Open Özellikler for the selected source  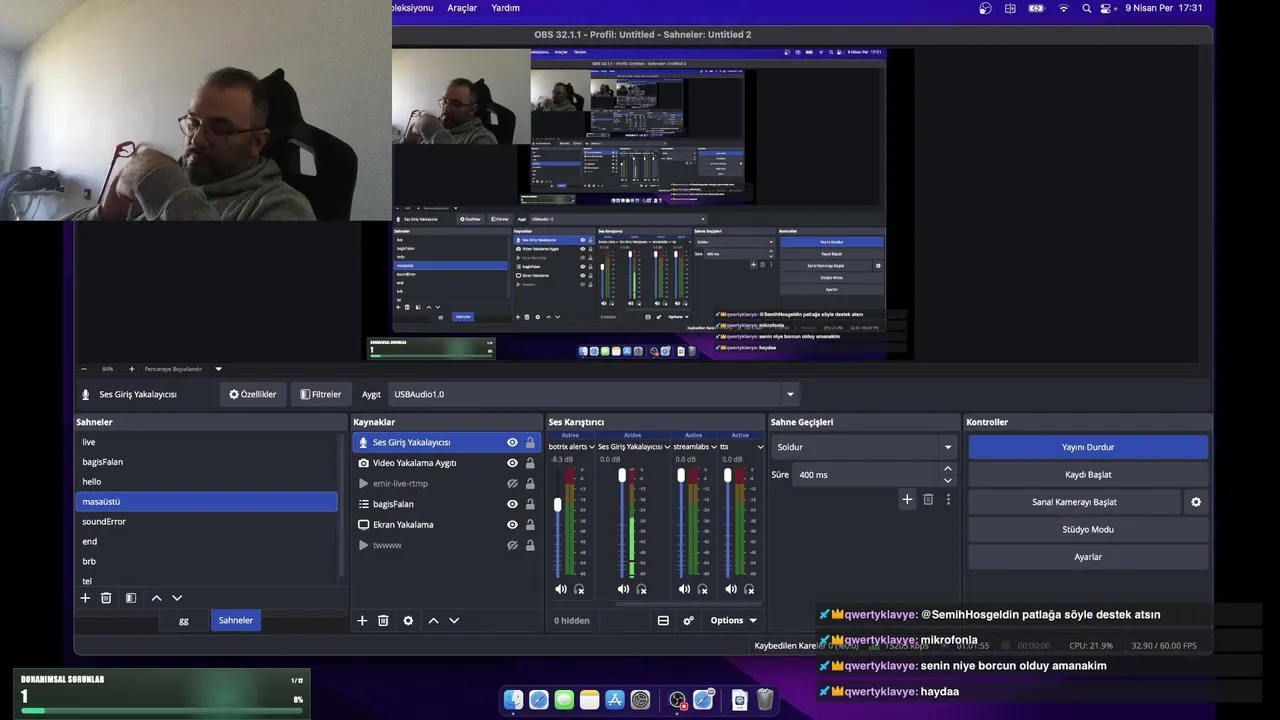[253, 394]
